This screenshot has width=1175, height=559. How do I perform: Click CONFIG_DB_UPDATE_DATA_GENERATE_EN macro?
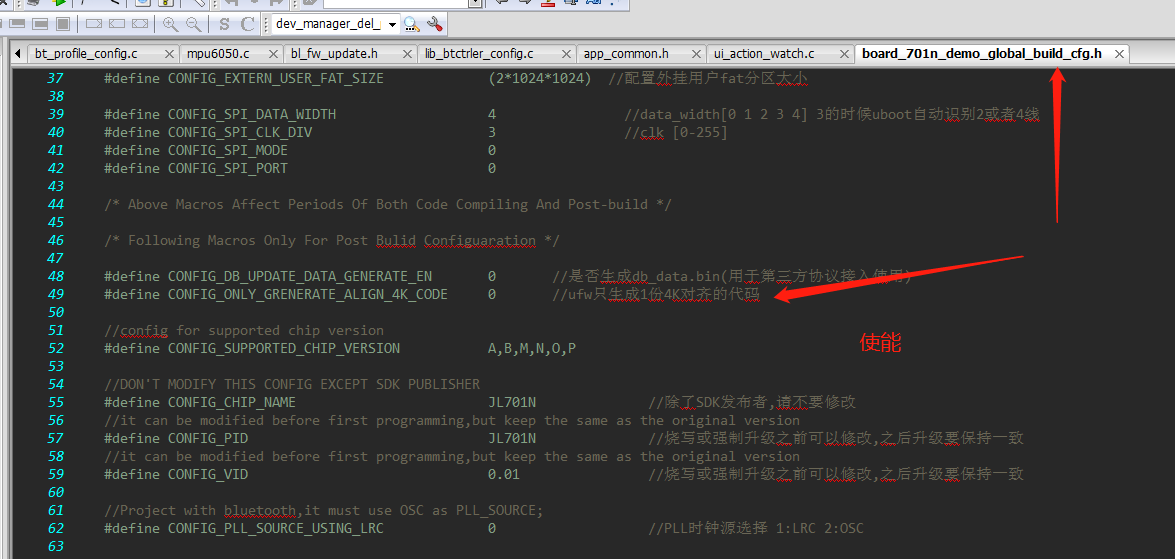tap(300, 277)
